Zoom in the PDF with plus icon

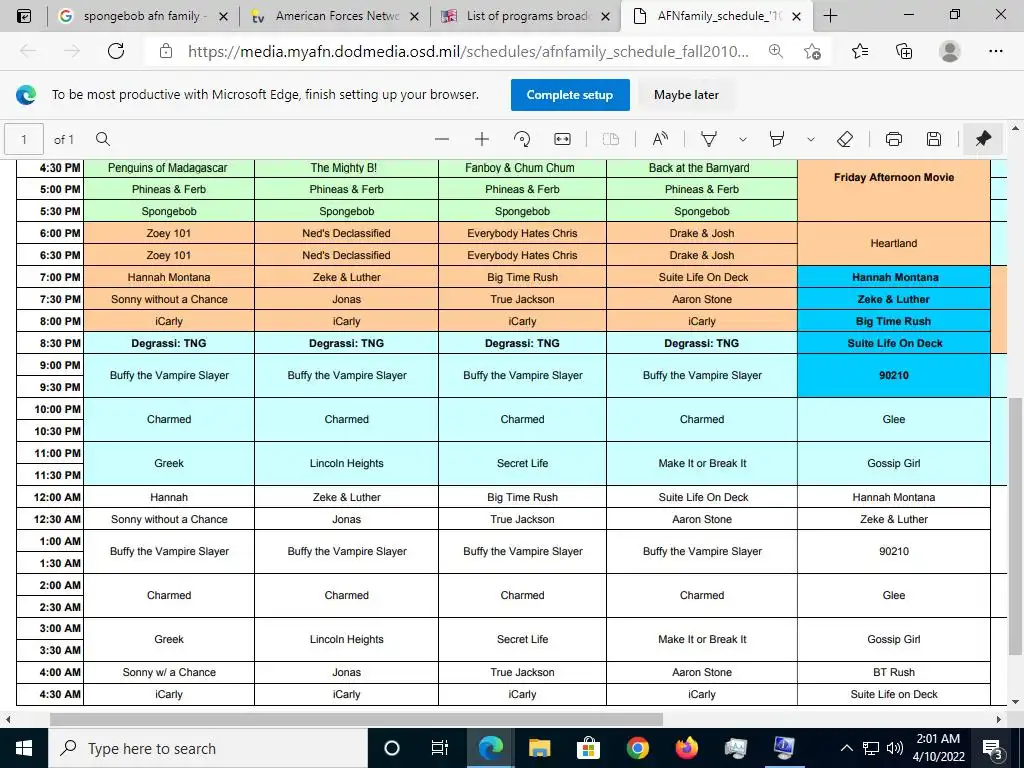click(x=482, y=139)
